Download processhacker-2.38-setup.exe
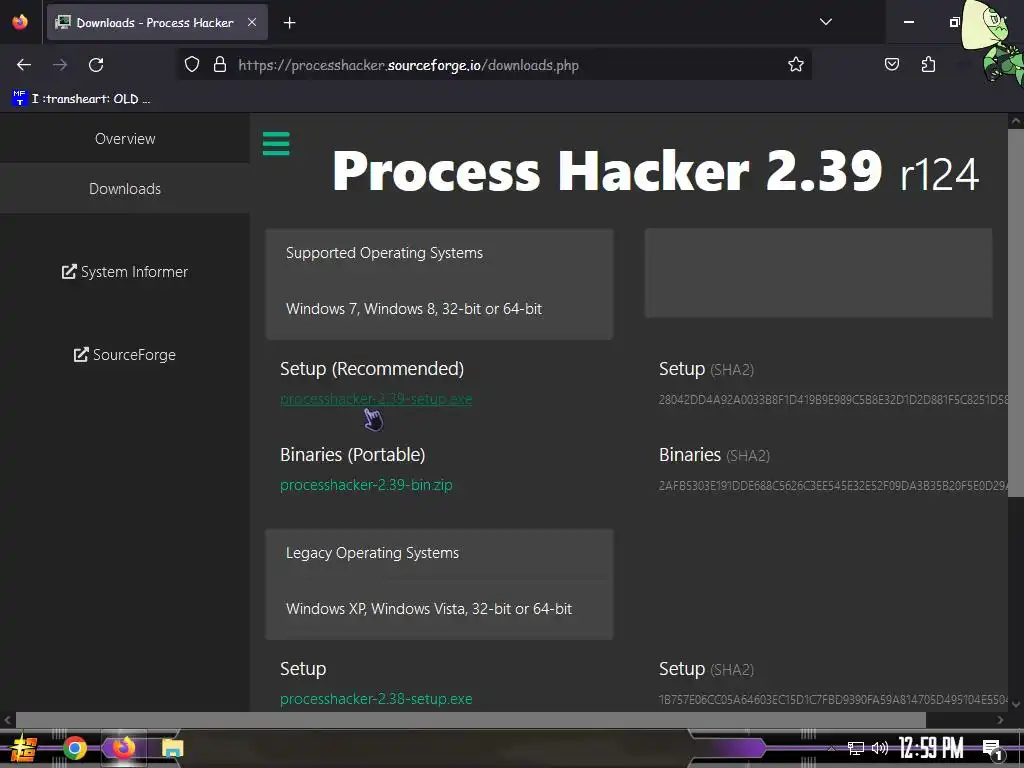1024x768 pixels. pyautogui.click(x=376, y=699)
